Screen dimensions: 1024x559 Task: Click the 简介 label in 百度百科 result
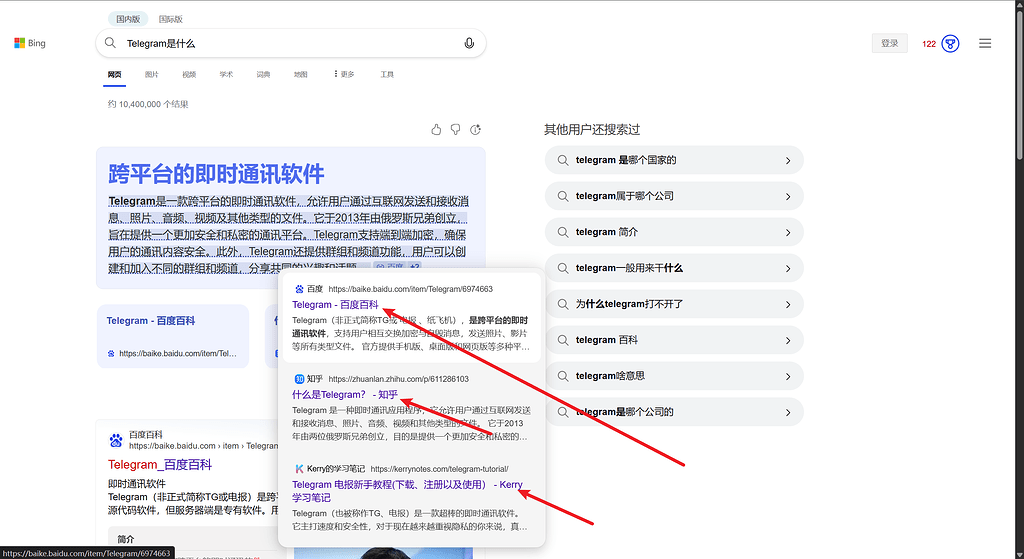(126, 539)
